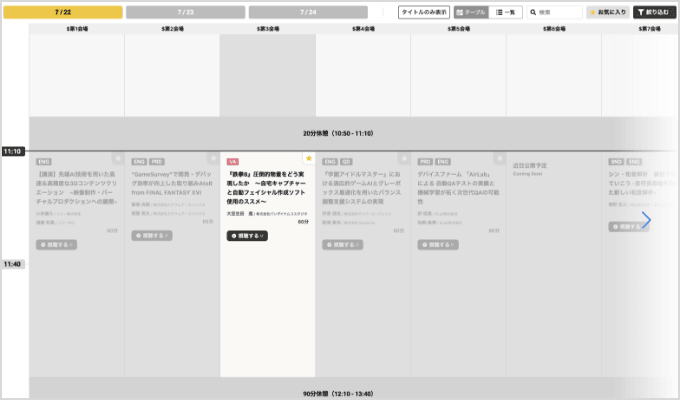680x400 pixels.
Task: Switch to the 7/24 date tab
Action: tap(308, 12)
